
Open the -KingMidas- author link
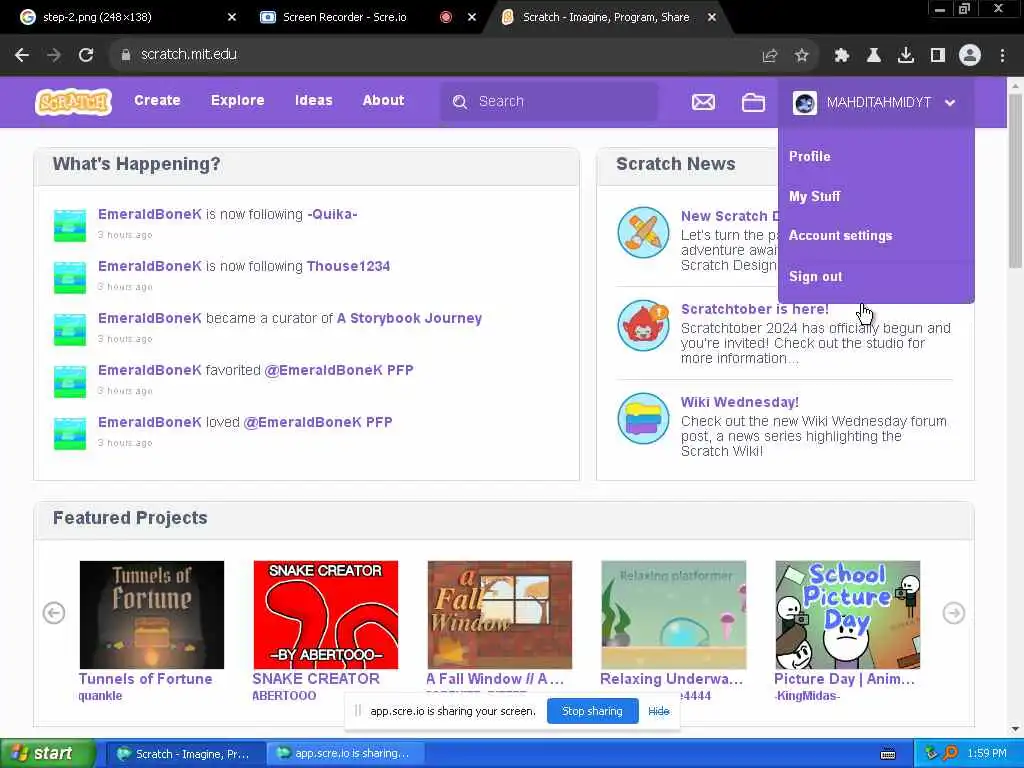click(807, 696)
